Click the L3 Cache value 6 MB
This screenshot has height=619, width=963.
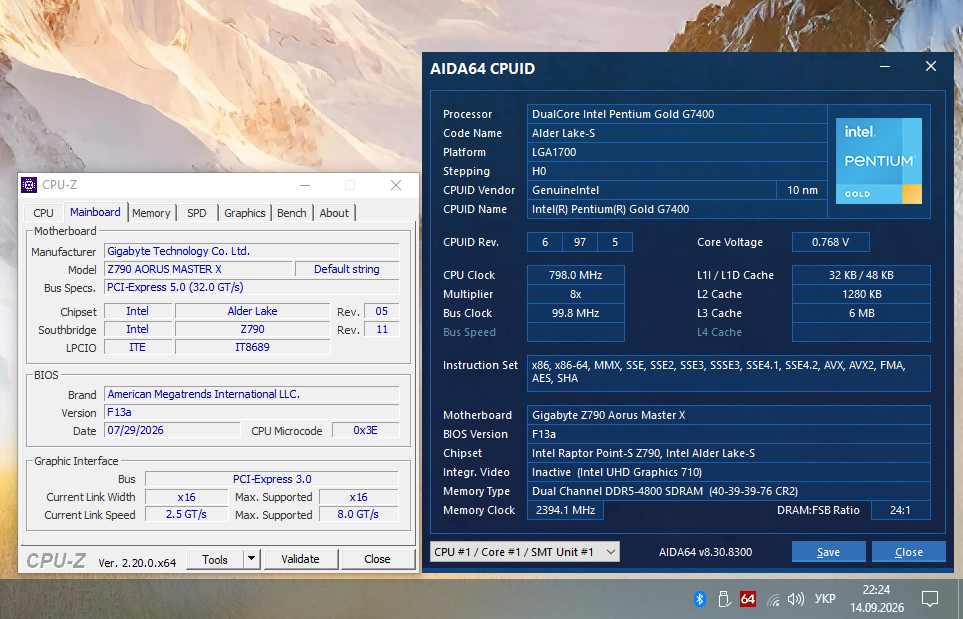tap(861, 313)
